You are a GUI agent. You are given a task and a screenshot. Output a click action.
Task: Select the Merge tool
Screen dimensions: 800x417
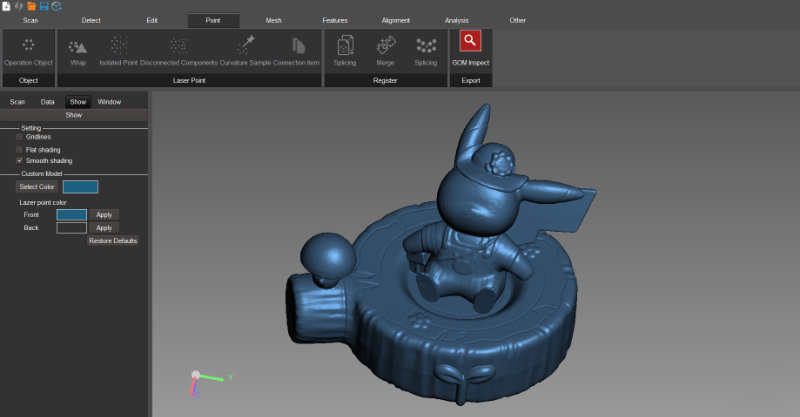pos(385,52)
